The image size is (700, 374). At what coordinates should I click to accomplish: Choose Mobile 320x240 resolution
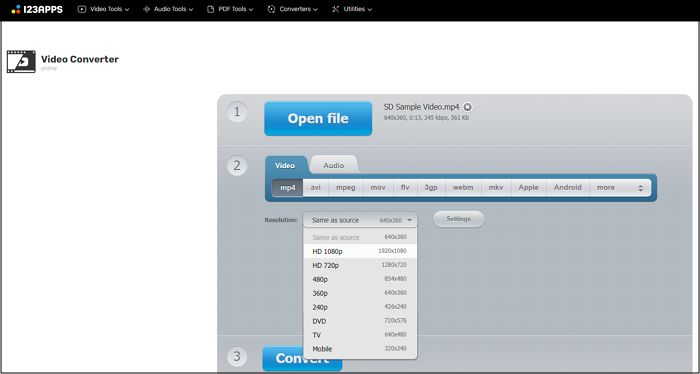click(360, 349)
